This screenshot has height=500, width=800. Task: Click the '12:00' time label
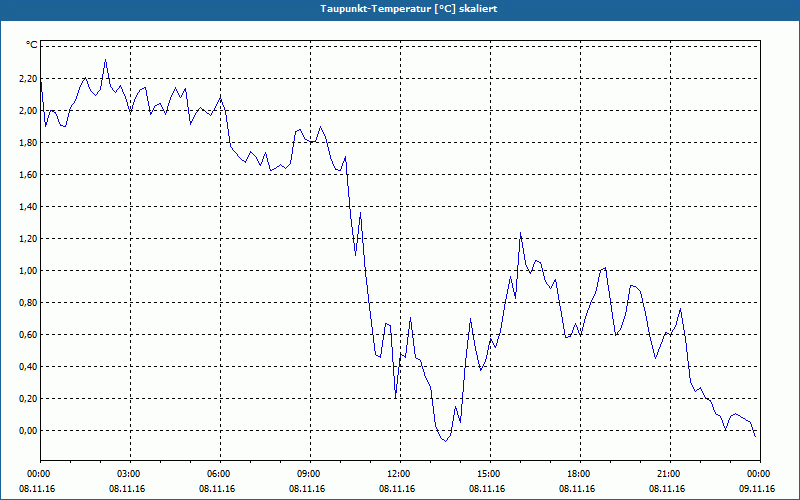click(398, 474)
